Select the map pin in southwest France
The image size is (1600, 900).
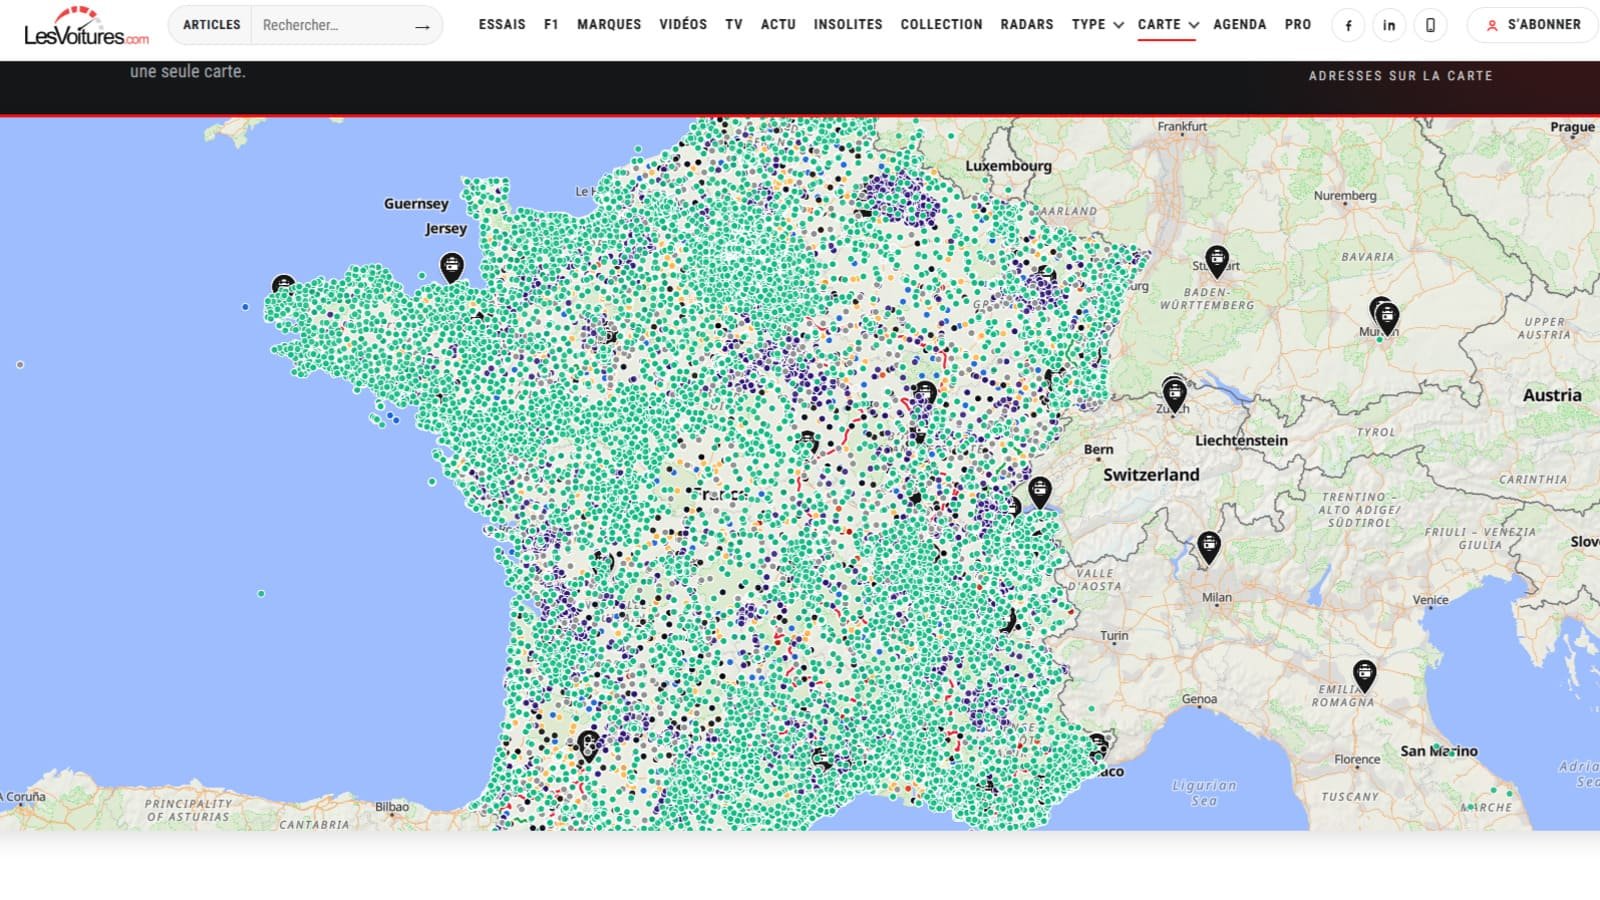click(x=589, y=745)
